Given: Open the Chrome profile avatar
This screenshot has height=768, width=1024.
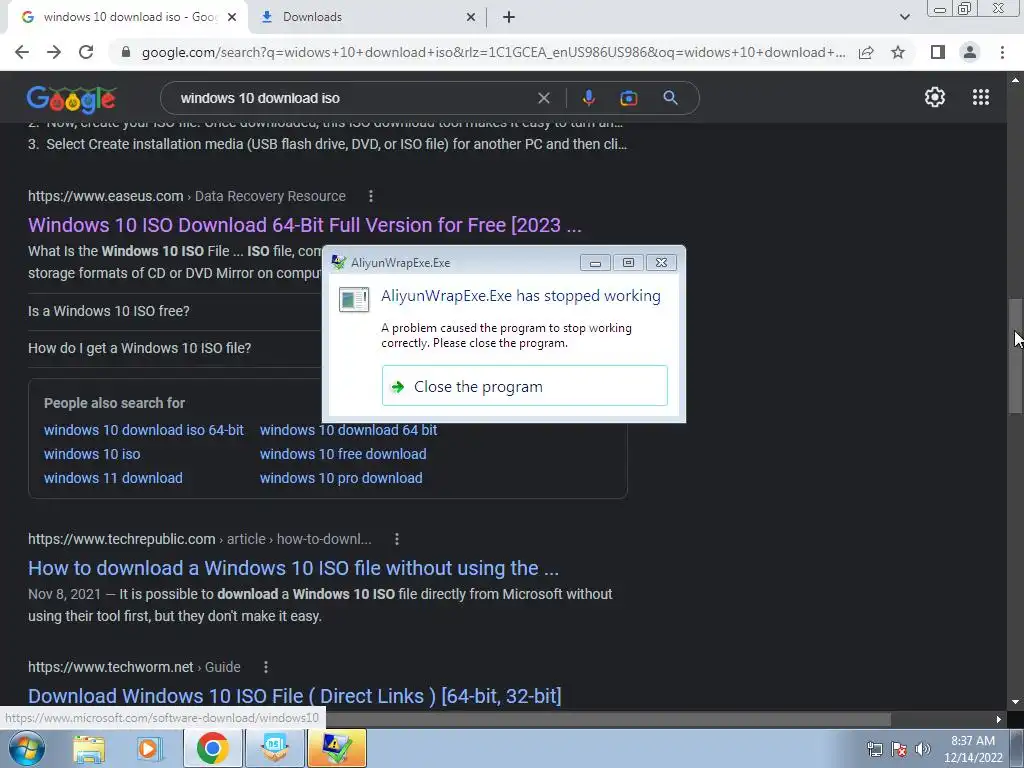Looking at the screenshot, I should (970, 52).
